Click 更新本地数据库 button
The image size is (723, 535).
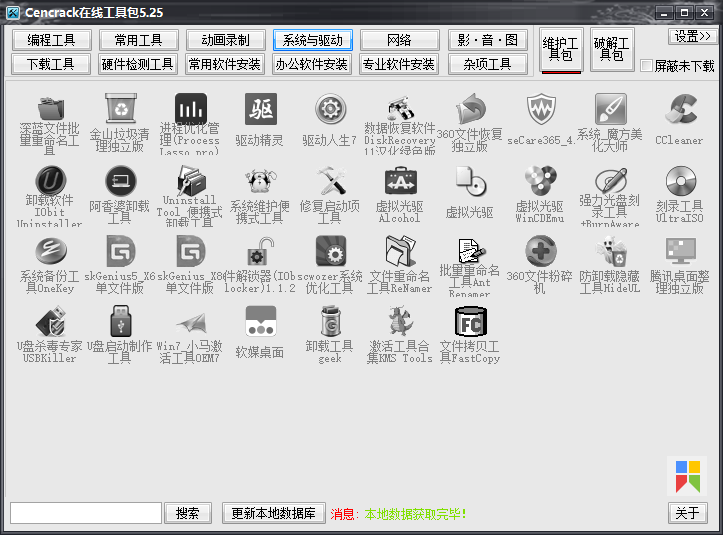click(273, 513)
